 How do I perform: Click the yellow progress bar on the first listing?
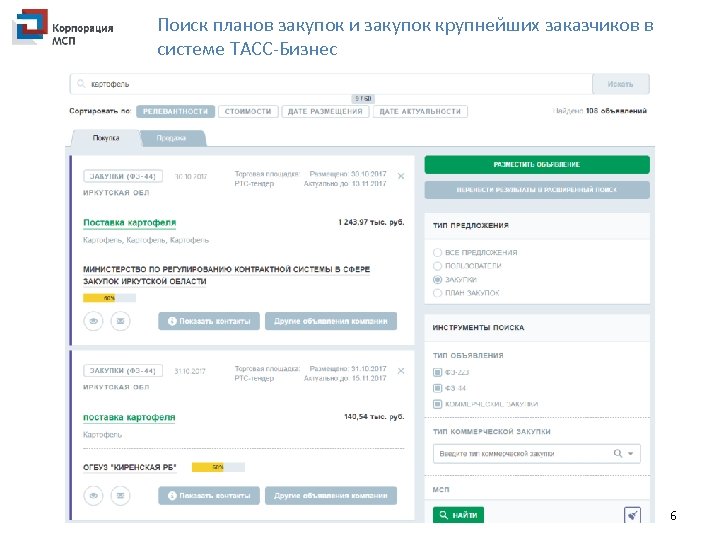click(109, 298)
